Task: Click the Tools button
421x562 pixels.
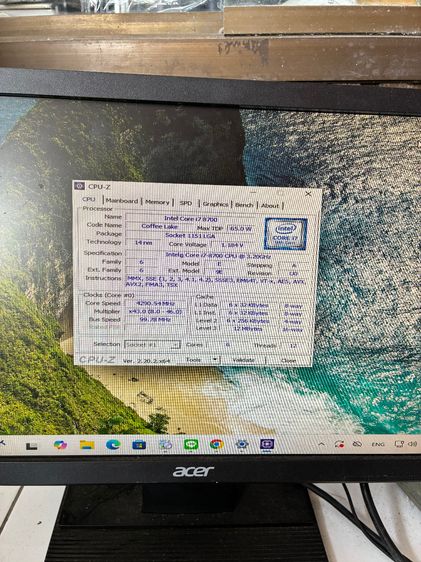Action: click(193, 359)
